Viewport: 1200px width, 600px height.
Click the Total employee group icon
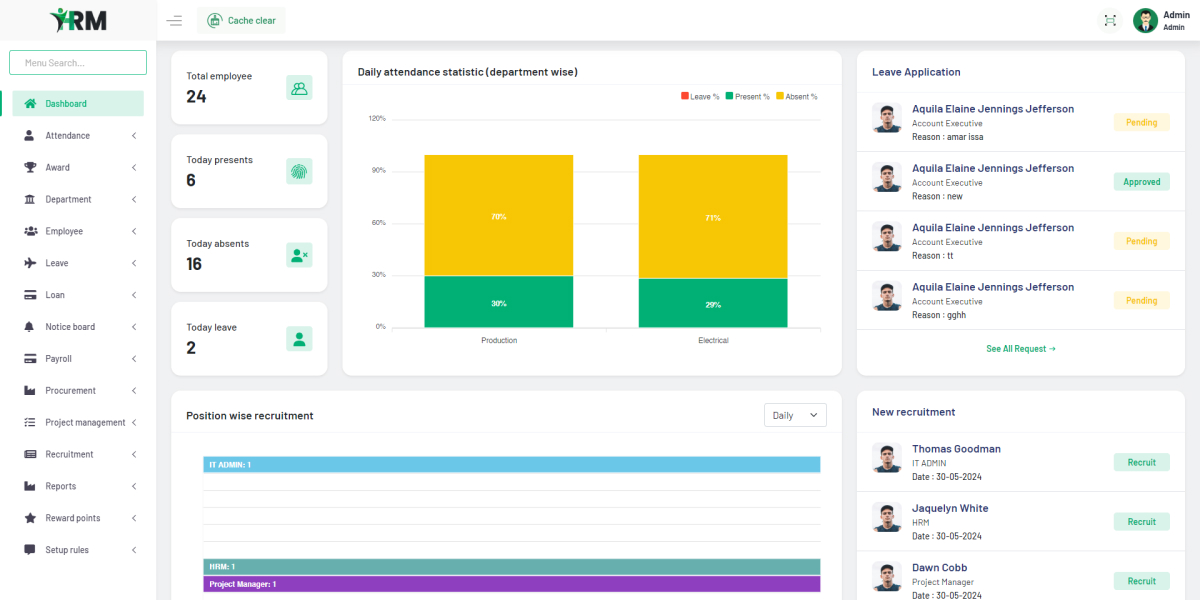[x=299, y=87]
